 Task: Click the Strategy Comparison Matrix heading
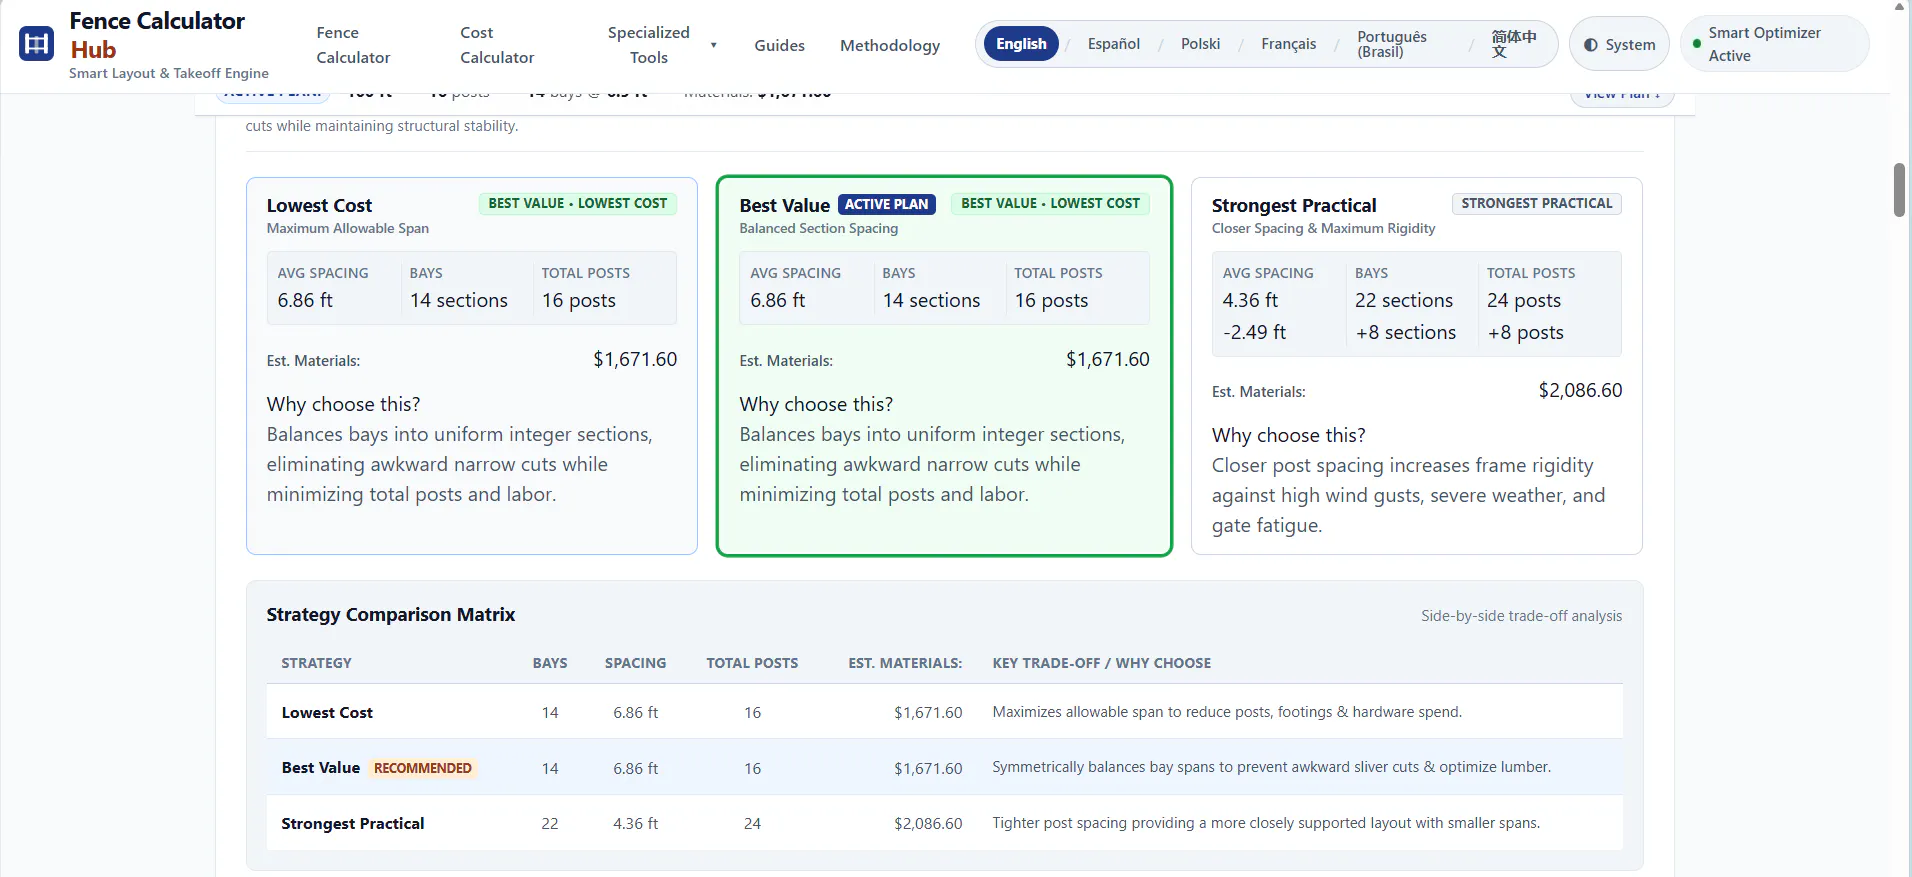click(x=390, y=615)
